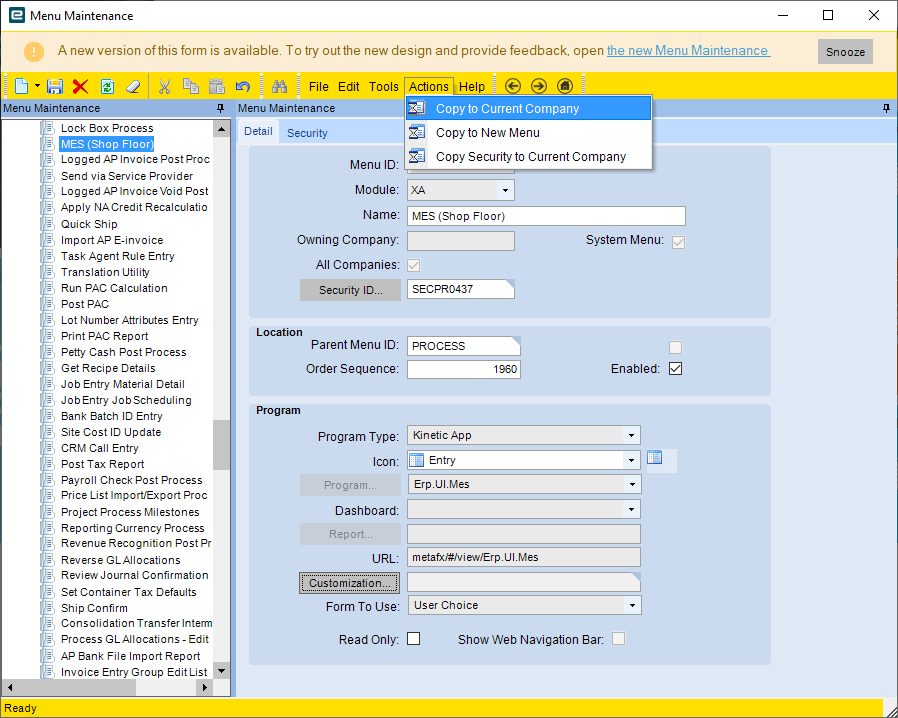Click the Epicor app icon in title bar

coord(17,15)
